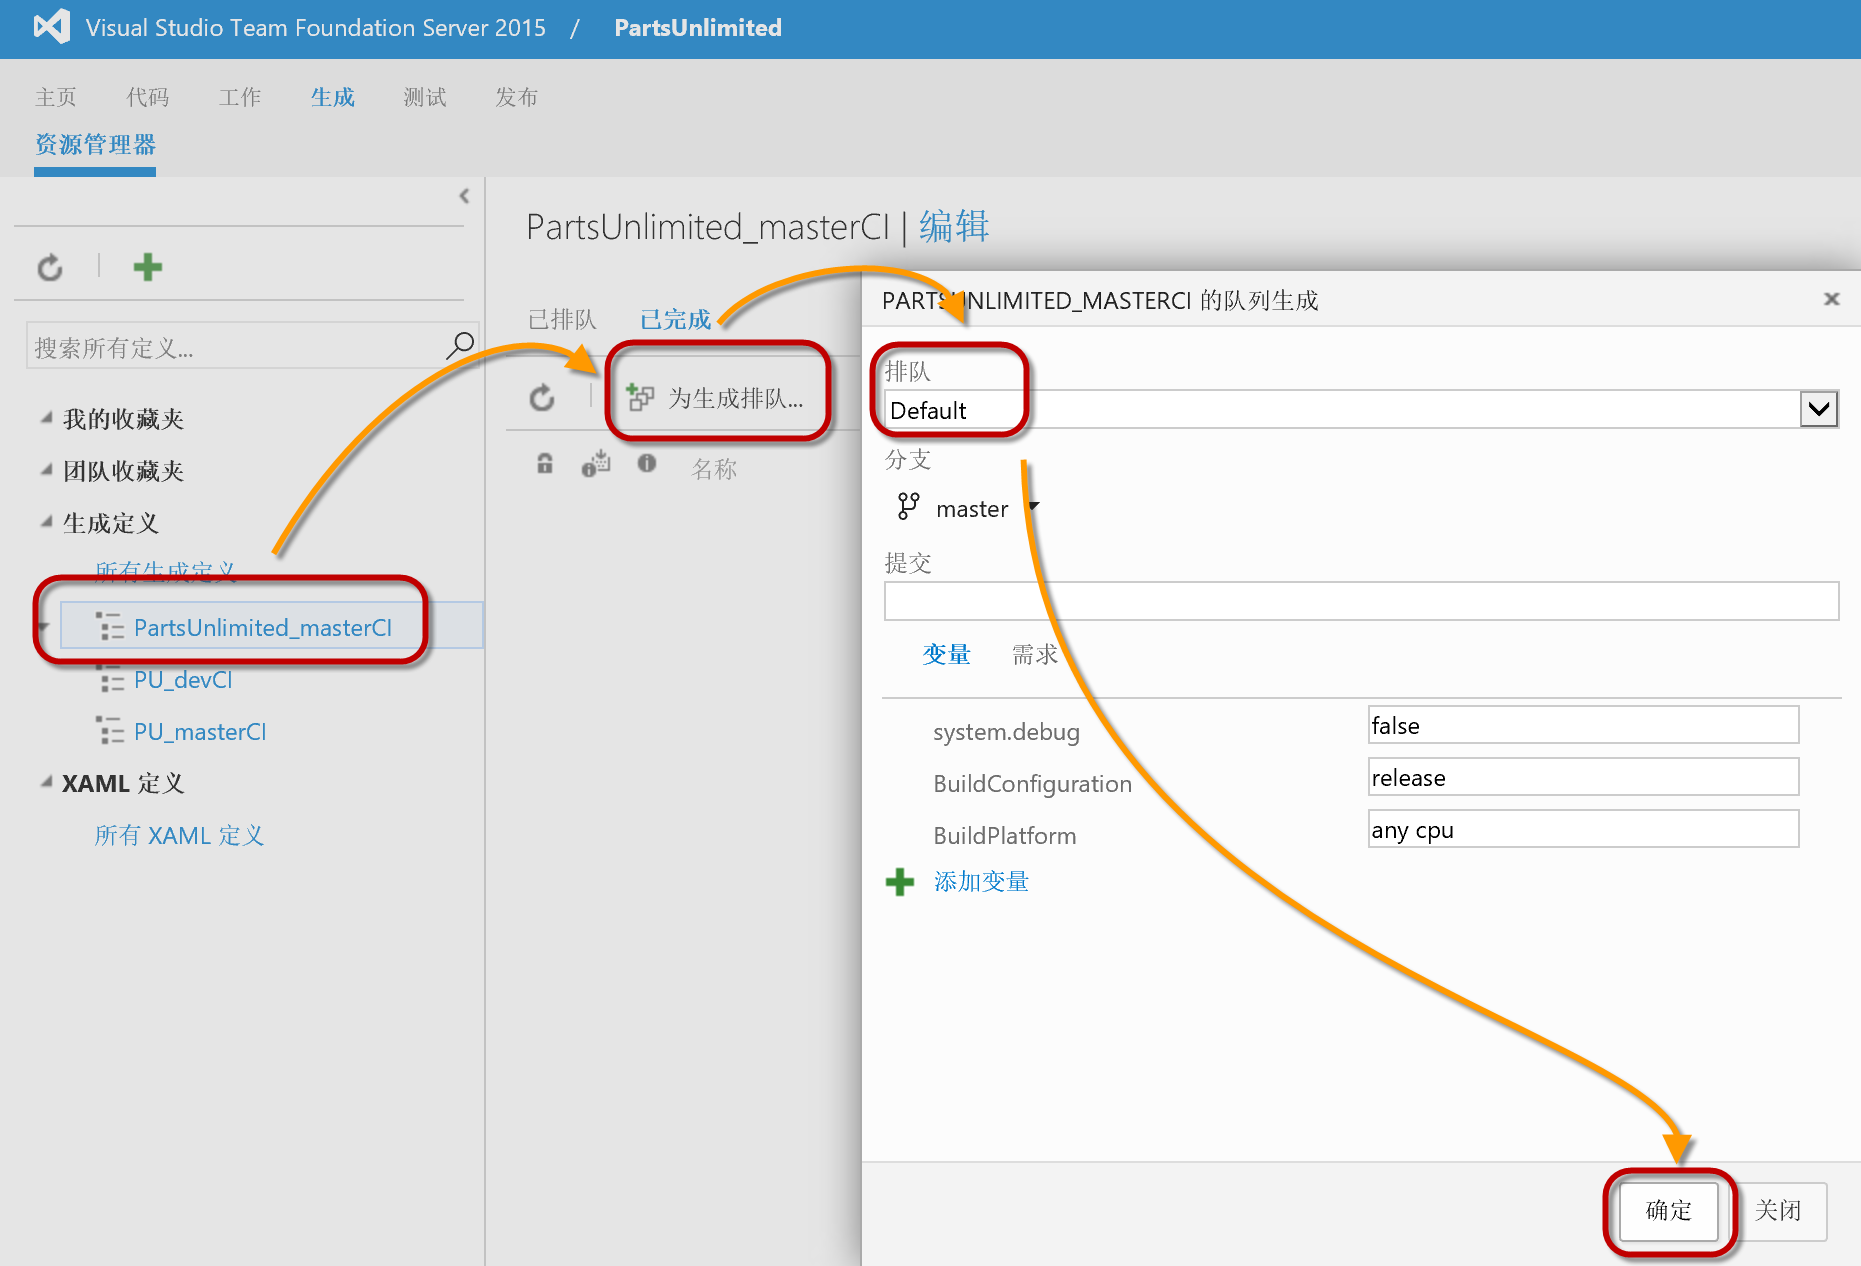Click Visual Studio Team Foundation Server 2015 title

pyautogui.click(x=316, y=28)
